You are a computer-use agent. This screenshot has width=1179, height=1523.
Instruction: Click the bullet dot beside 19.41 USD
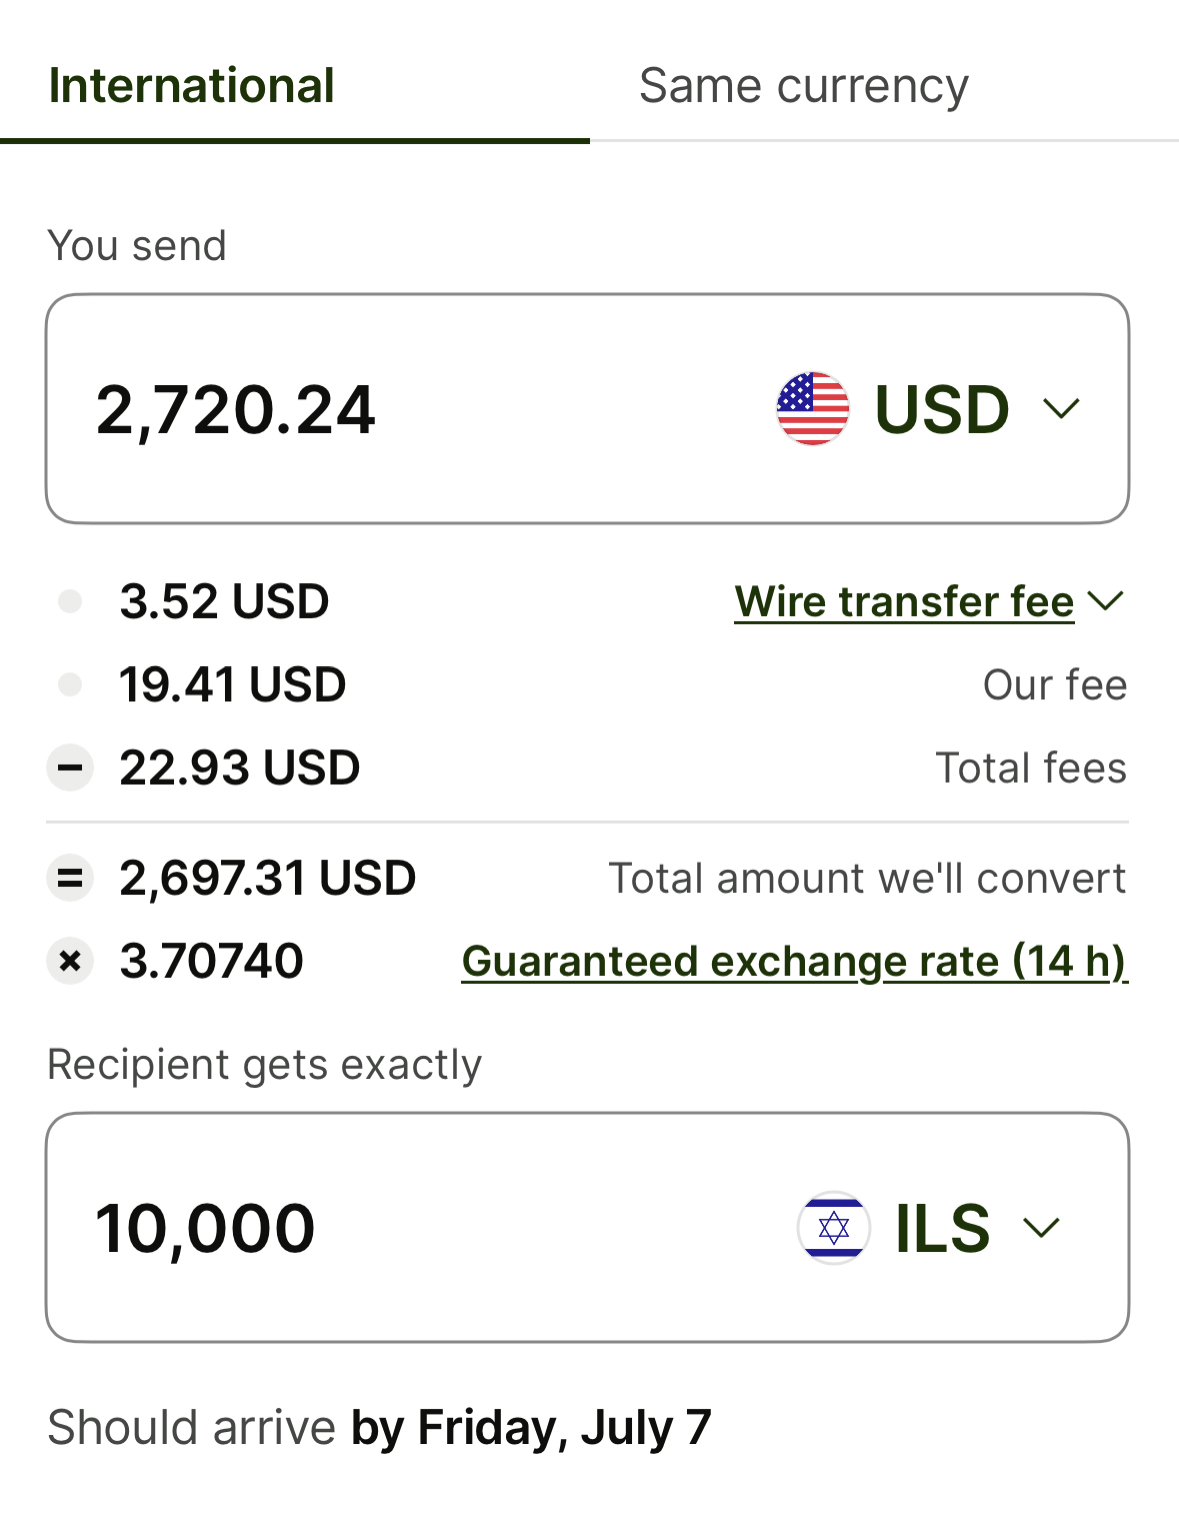pyautogui.click(x=70, y=685)
